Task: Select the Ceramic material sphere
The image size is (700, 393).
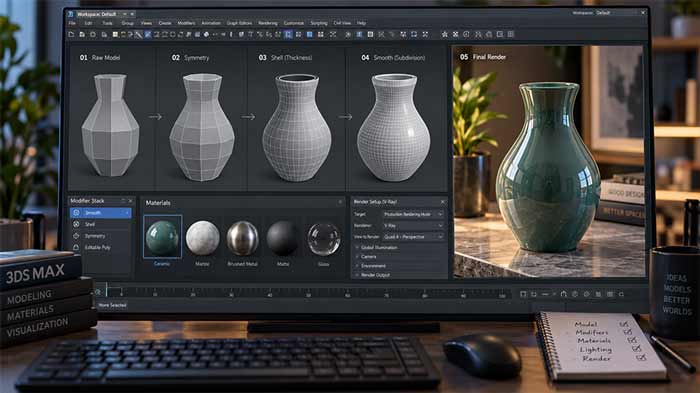Action: (x=162, y=238)
